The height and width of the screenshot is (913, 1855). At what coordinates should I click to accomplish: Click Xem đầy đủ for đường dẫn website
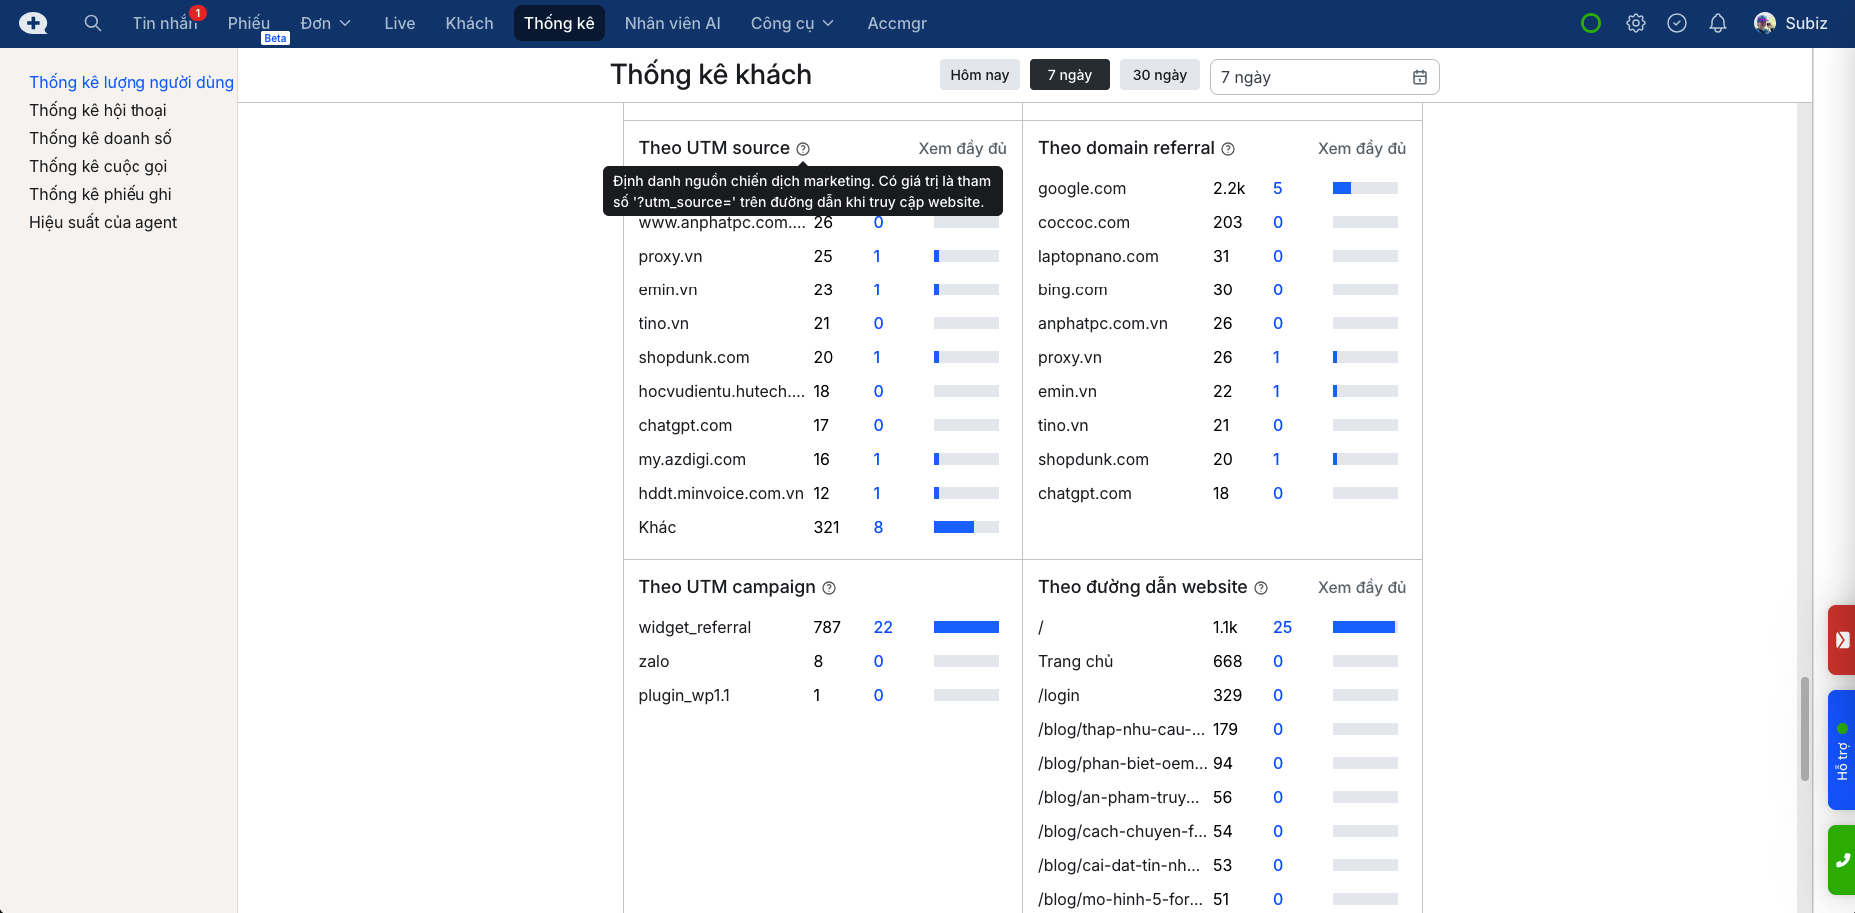tap(1361, 587)
